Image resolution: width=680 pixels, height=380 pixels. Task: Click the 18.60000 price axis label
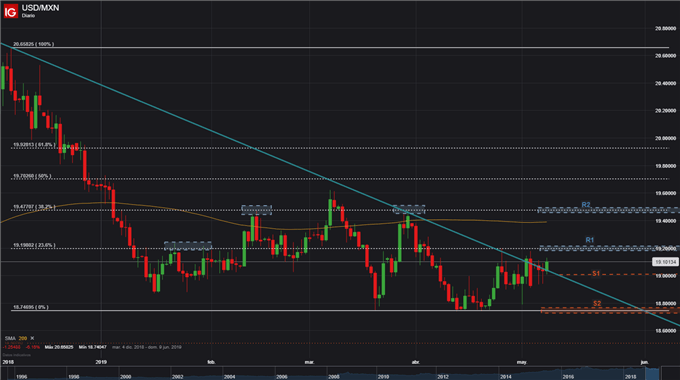(666, 331)
